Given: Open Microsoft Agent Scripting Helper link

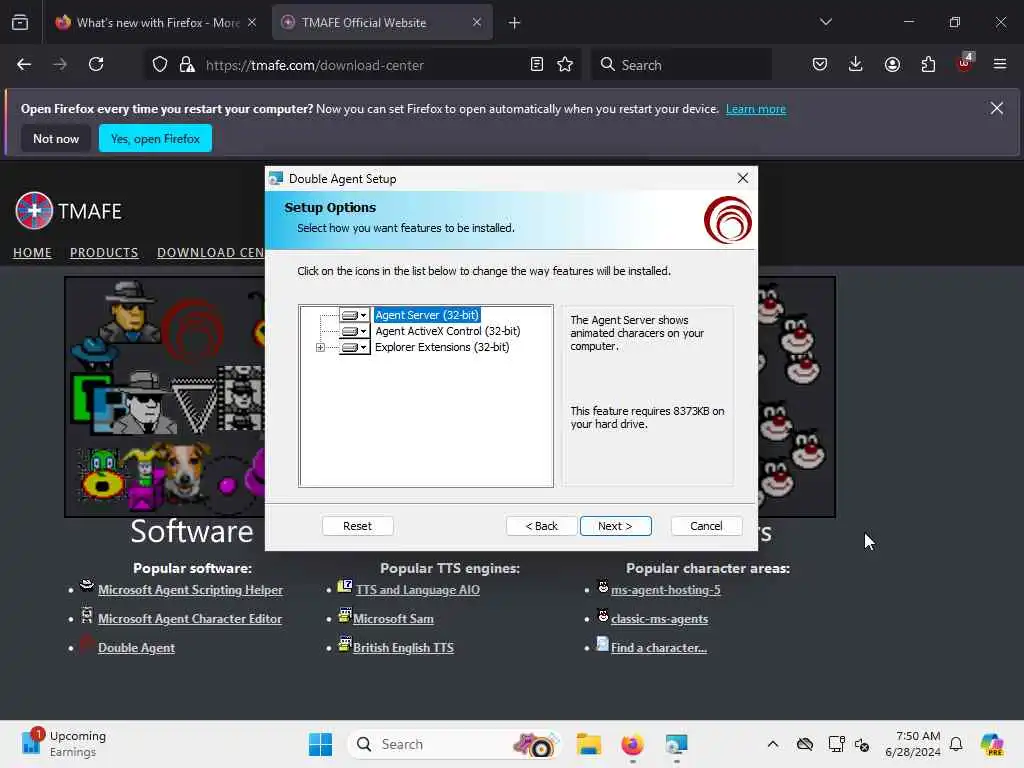Looking at the screenshot, I should click(x=191, y=590).
